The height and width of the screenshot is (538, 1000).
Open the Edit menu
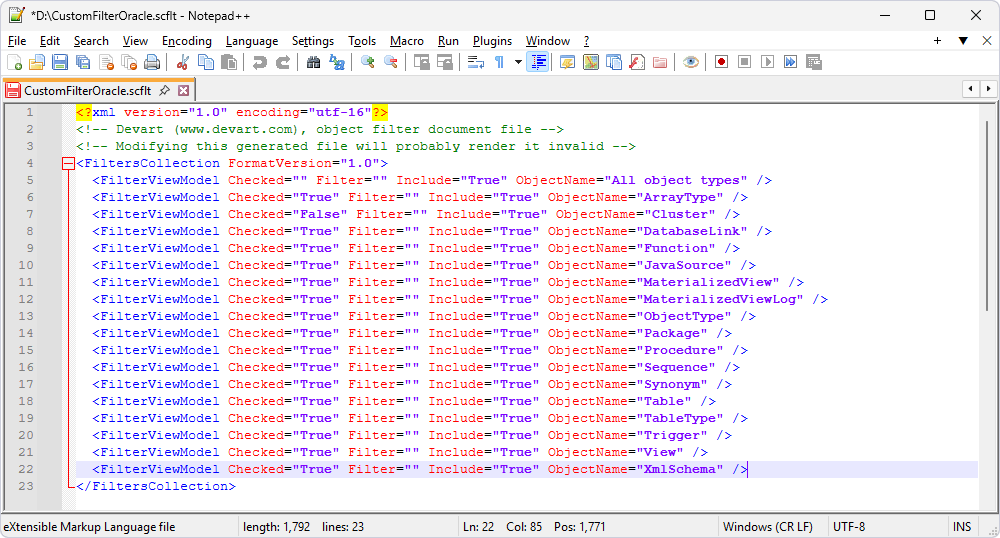[50, 41]
